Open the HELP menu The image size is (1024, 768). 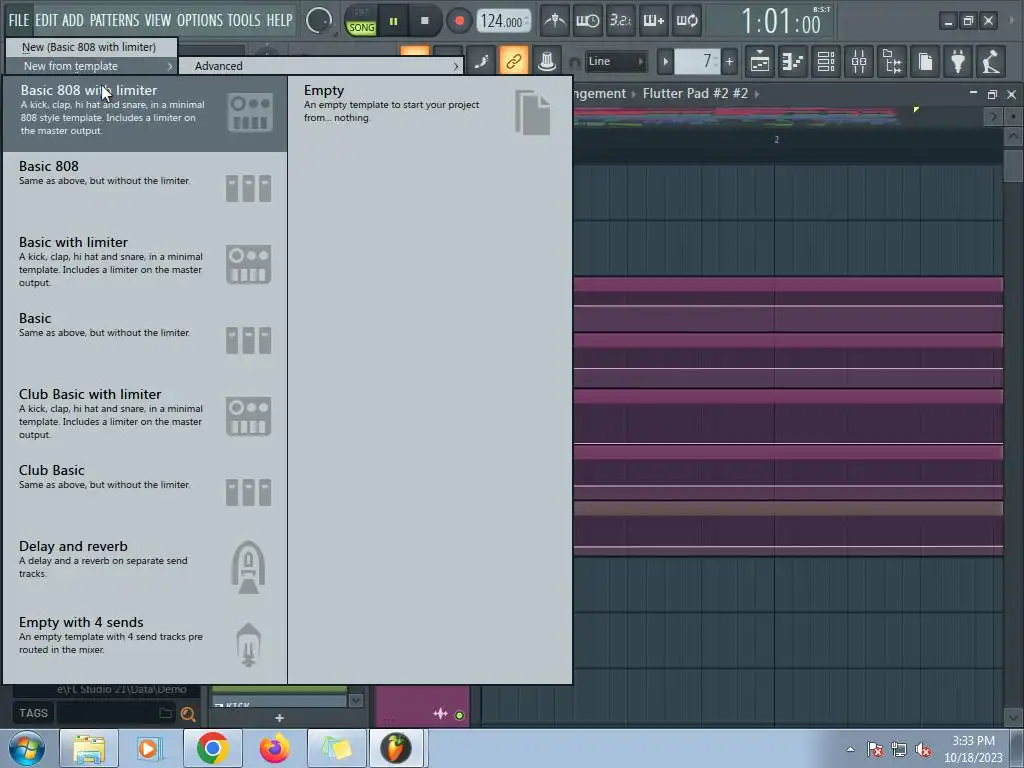coord(280,20)
